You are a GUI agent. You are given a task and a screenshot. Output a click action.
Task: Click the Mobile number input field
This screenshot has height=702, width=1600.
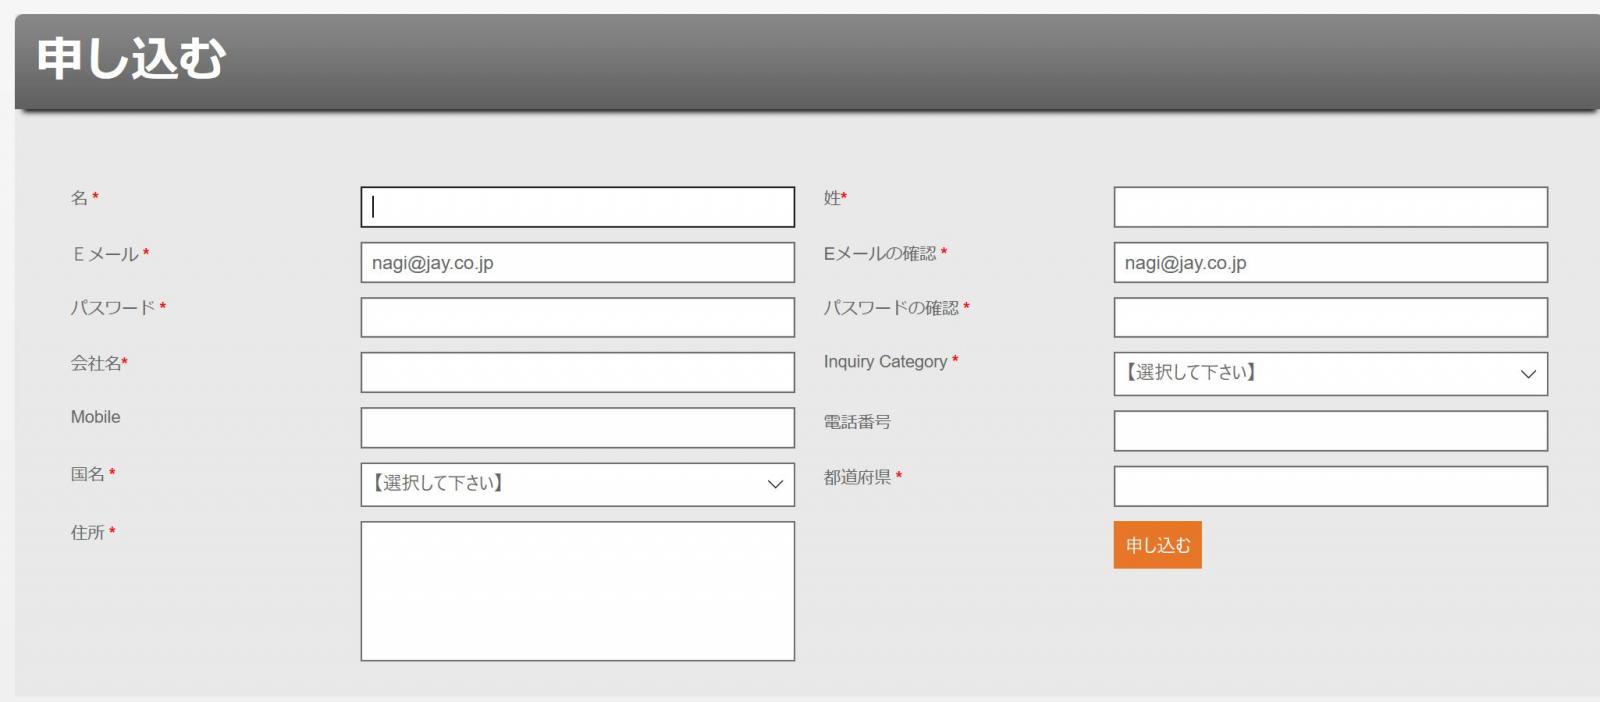[x=577, y=428]
